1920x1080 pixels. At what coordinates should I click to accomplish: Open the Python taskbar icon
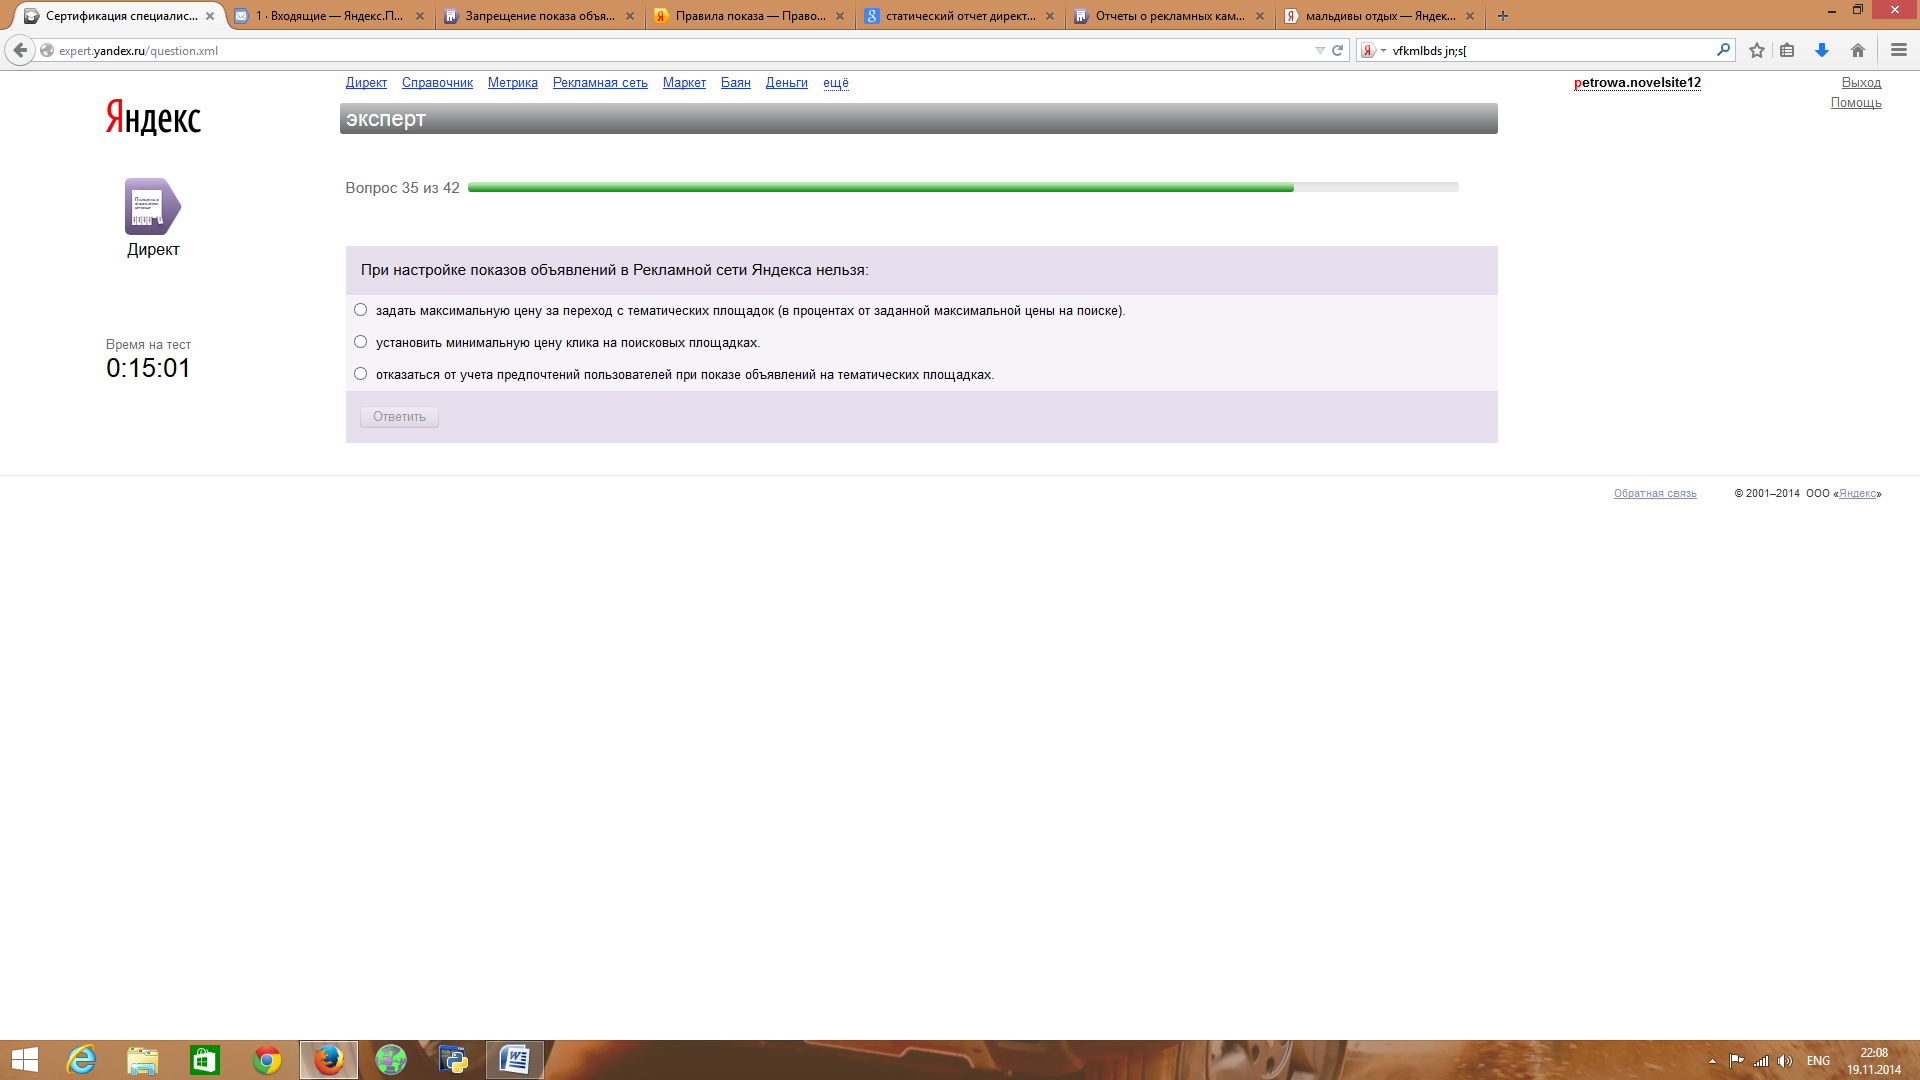pos(453,1060)
